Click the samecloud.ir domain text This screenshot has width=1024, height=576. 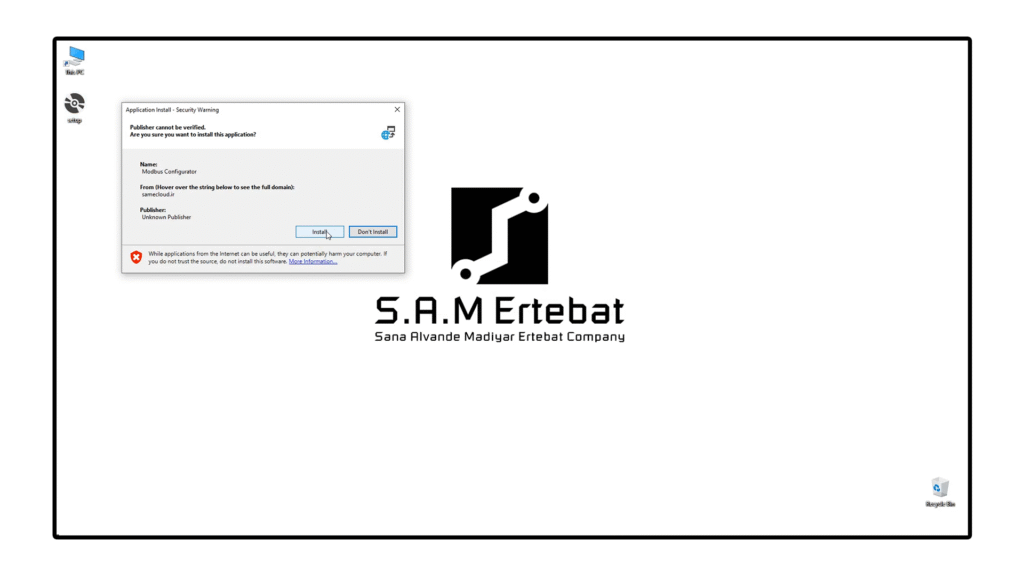(158, 194)
